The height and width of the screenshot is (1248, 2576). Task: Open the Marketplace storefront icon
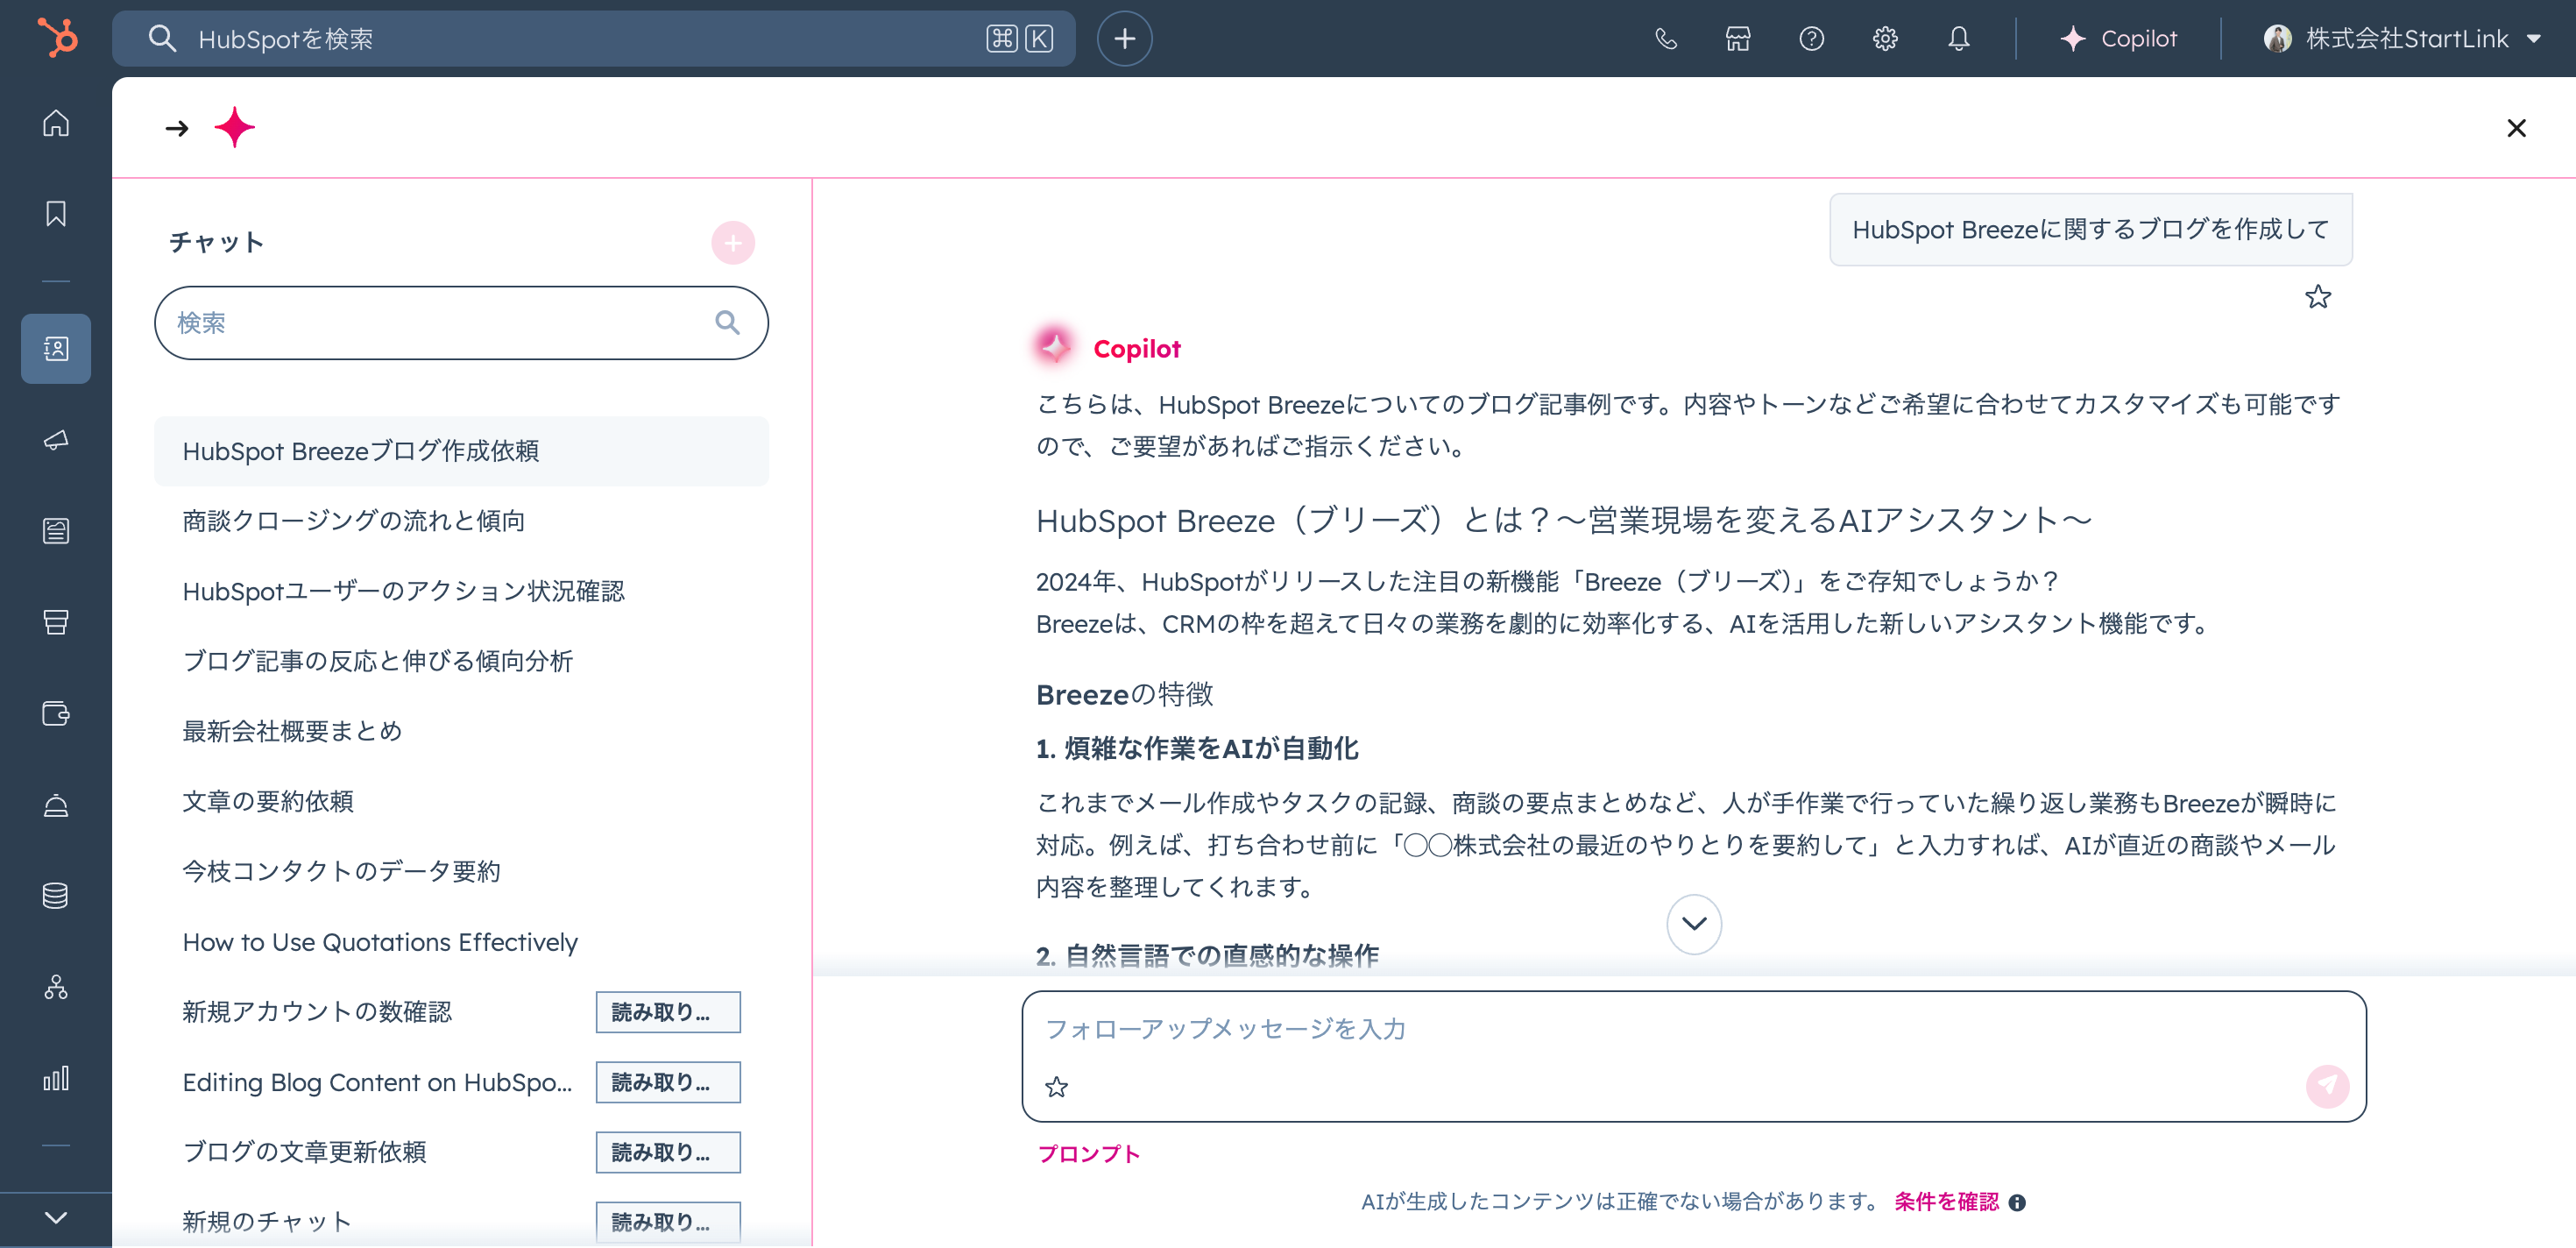pos(1738,39)
